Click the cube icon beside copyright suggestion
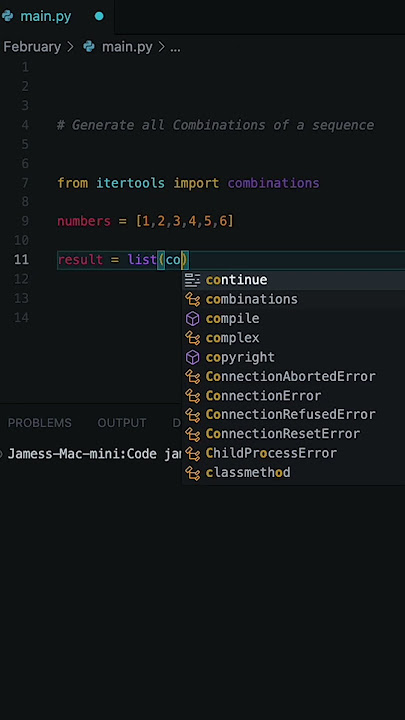This screenshot has width=405, height=720. click(x=192, y=357)
